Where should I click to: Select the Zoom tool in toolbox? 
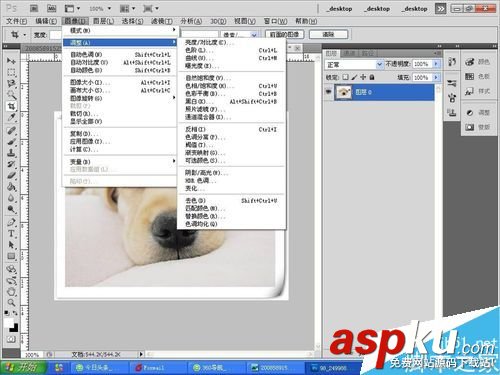pos(11,303)
